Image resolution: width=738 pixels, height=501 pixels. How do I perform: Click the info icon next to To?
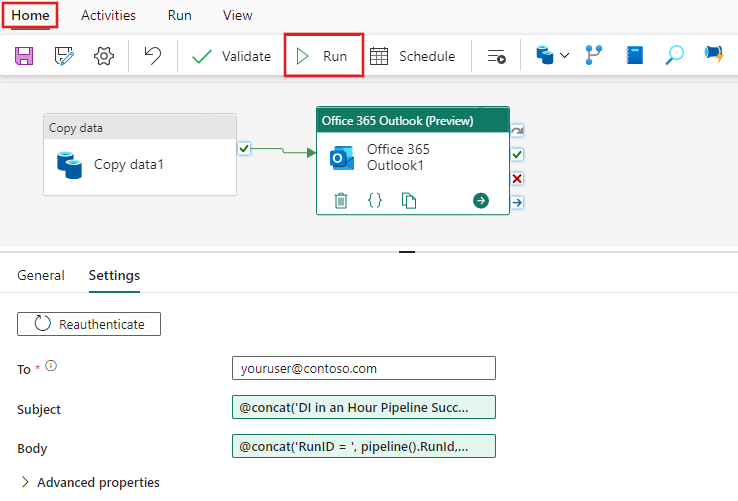pos(51,365)
